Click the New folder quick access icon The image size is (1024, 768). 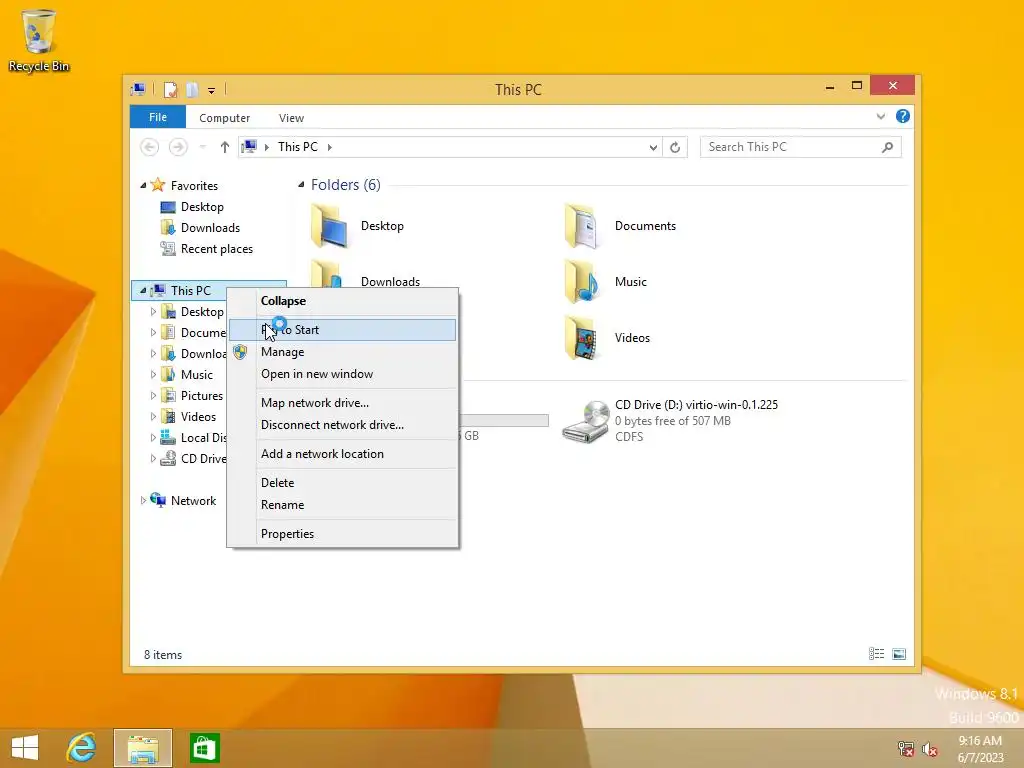click(x=192, y=89)
